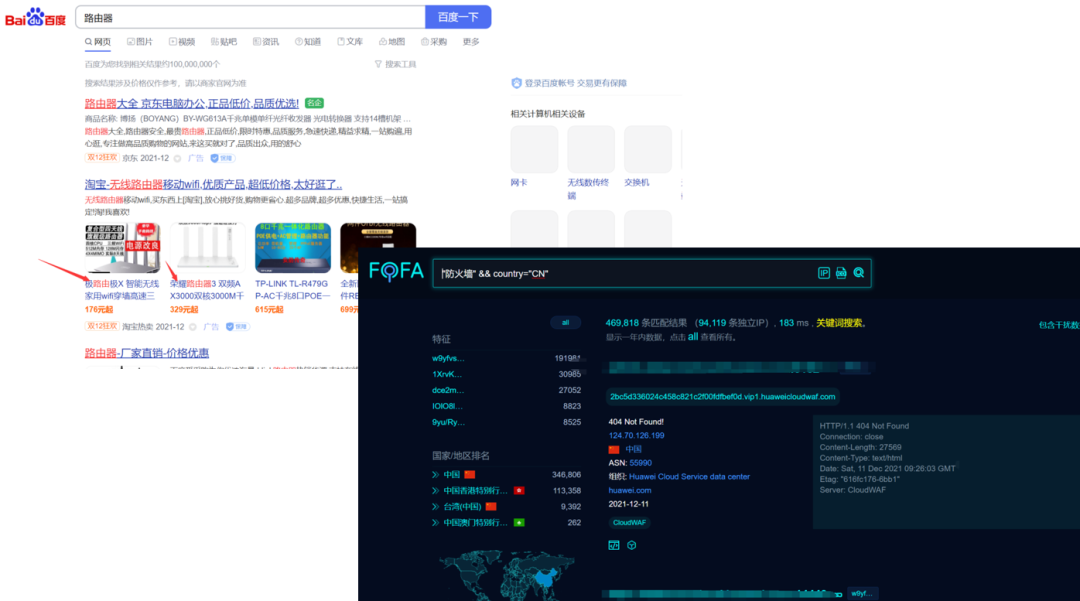Click the world map in FOFA sidebar
1080x601 pixels.
(x=507, y=576)
